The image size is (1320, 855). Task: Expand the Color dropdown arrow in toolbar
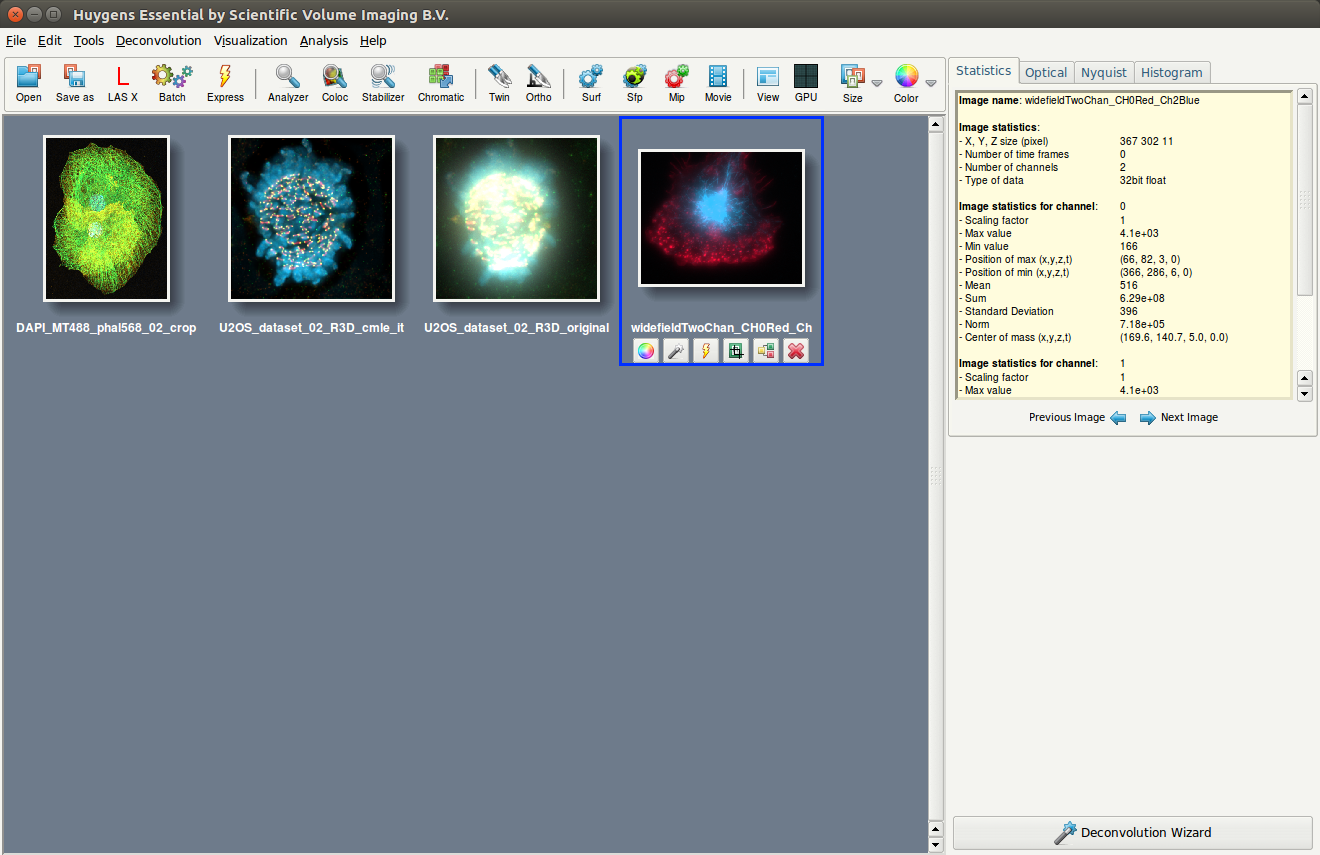tap(931, 84)
